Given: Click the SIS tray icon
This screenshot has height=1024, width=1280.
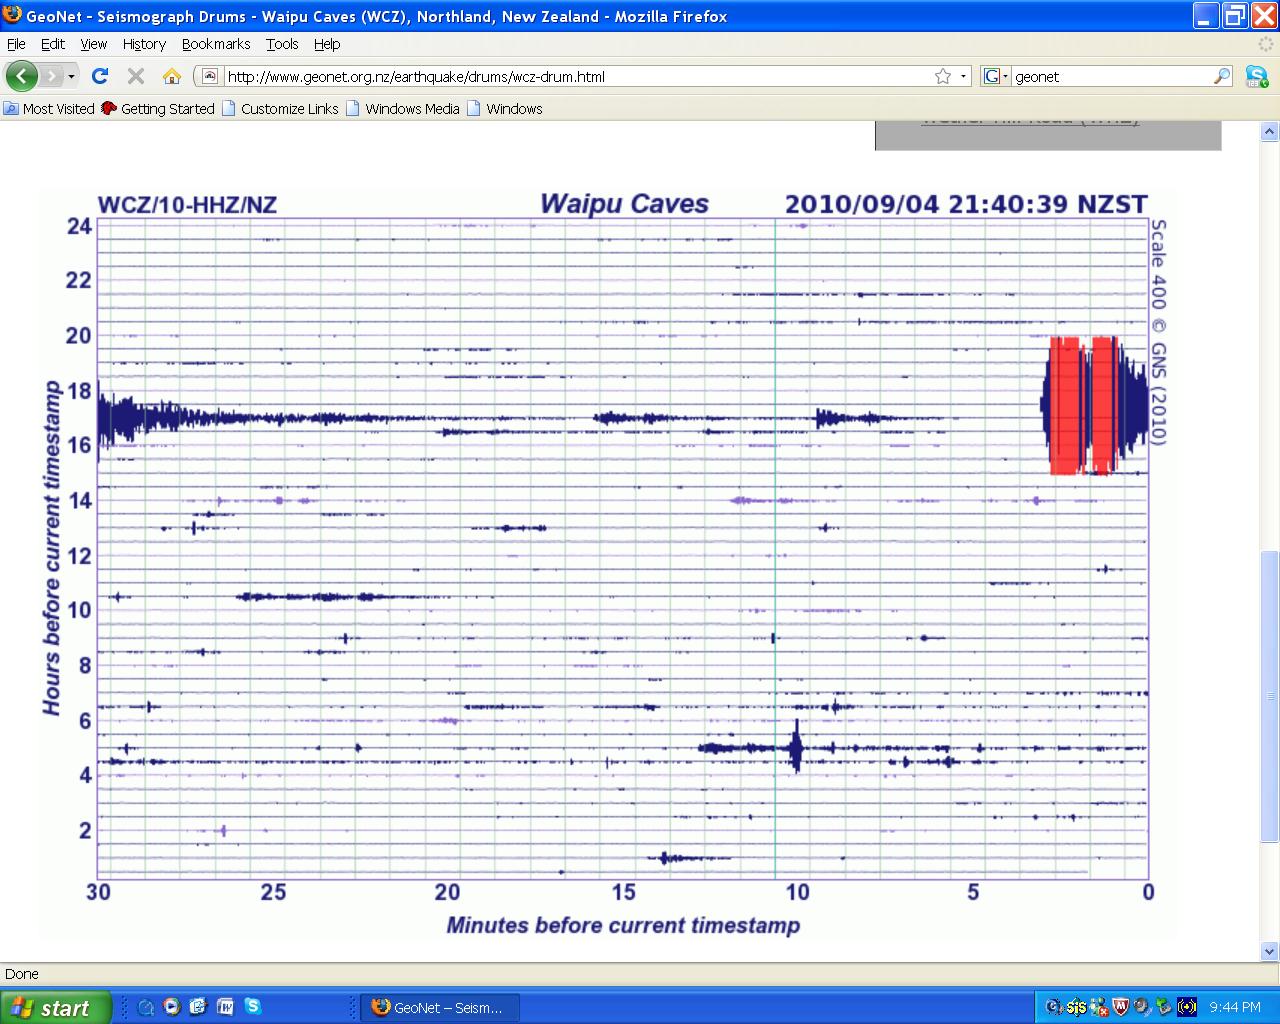Looking at the screenshot, I should (x=1077, y=1008).
